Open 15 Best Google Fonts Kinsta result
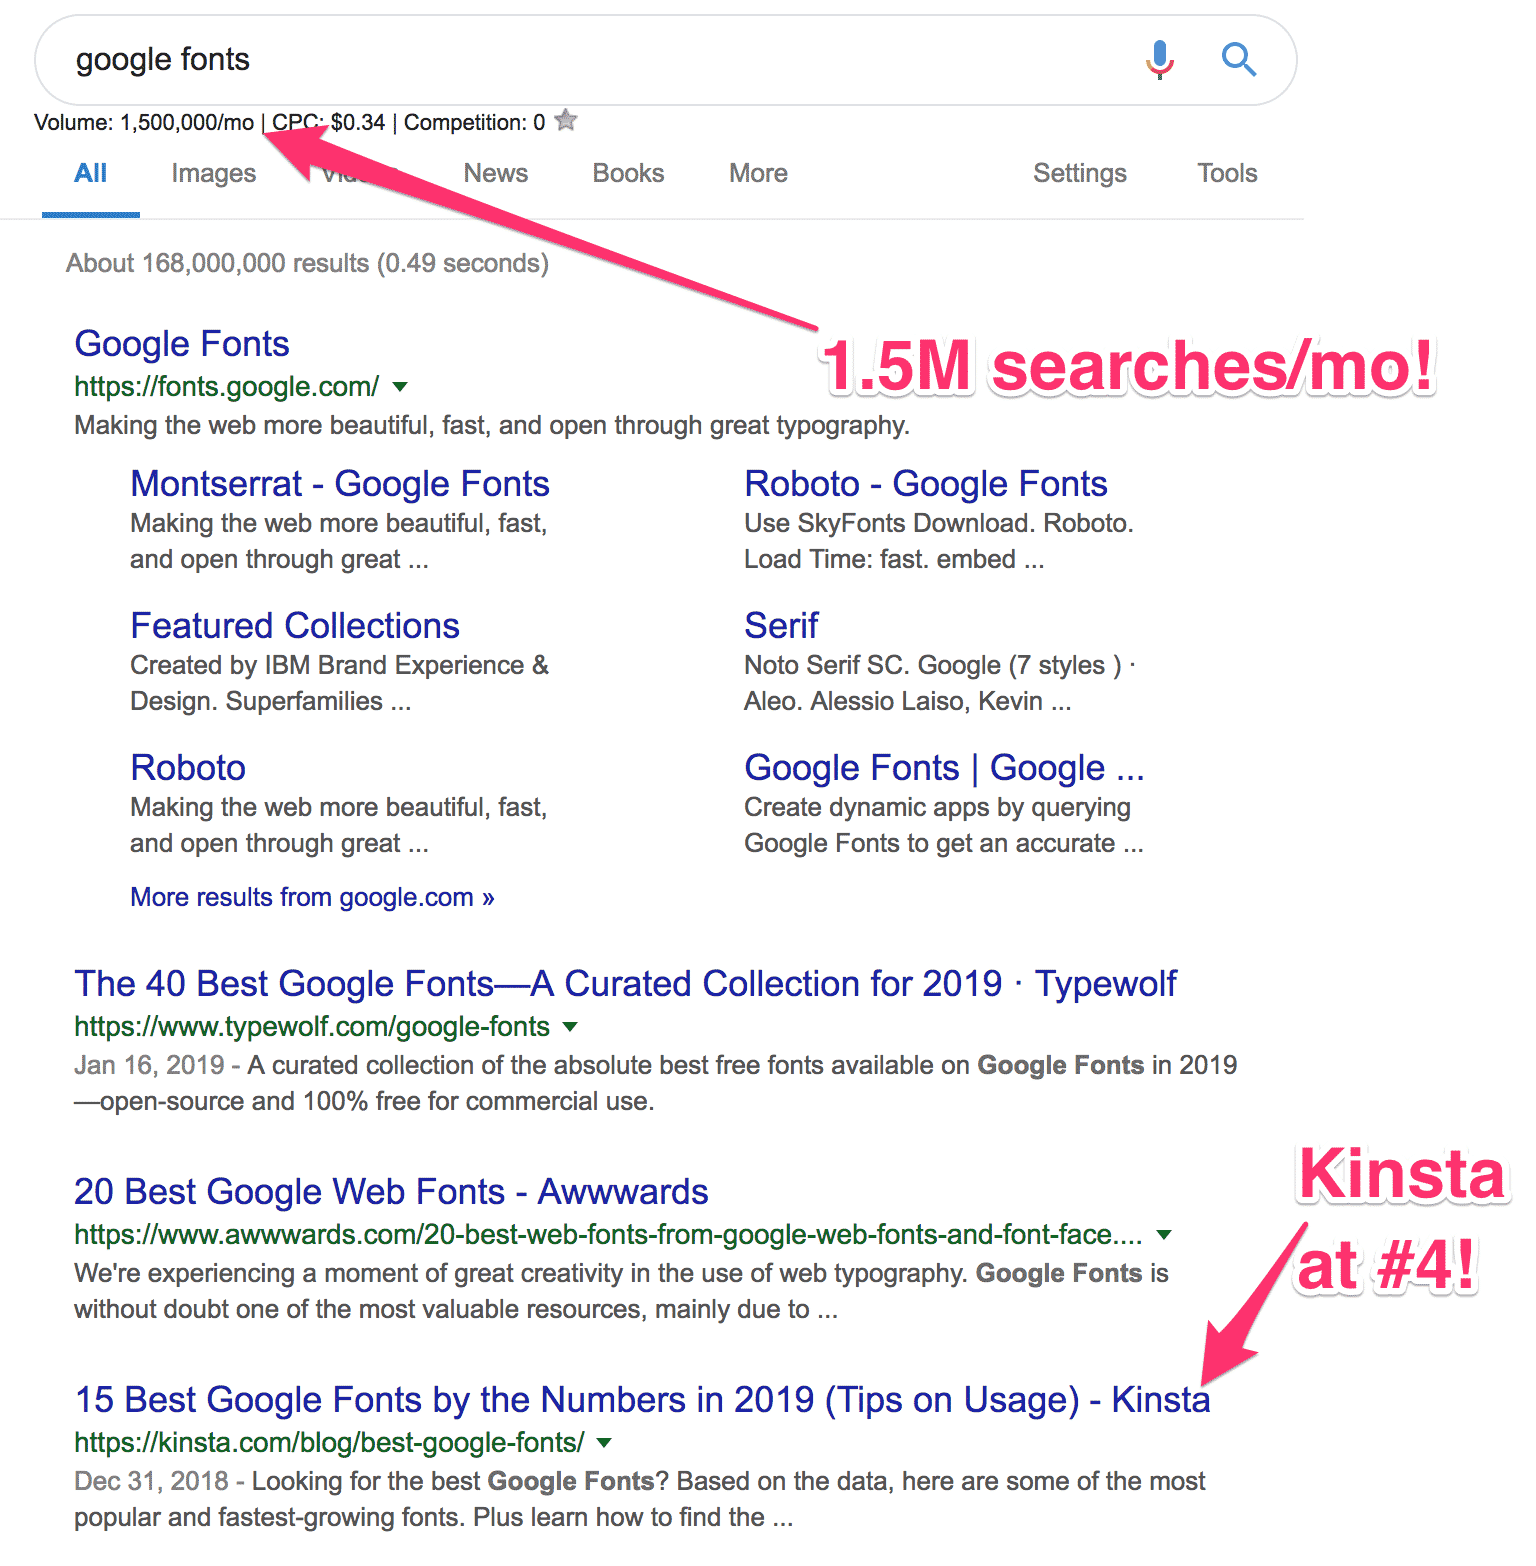Viewport: 1536px width, 1566px height. (x=642, y=1399)
